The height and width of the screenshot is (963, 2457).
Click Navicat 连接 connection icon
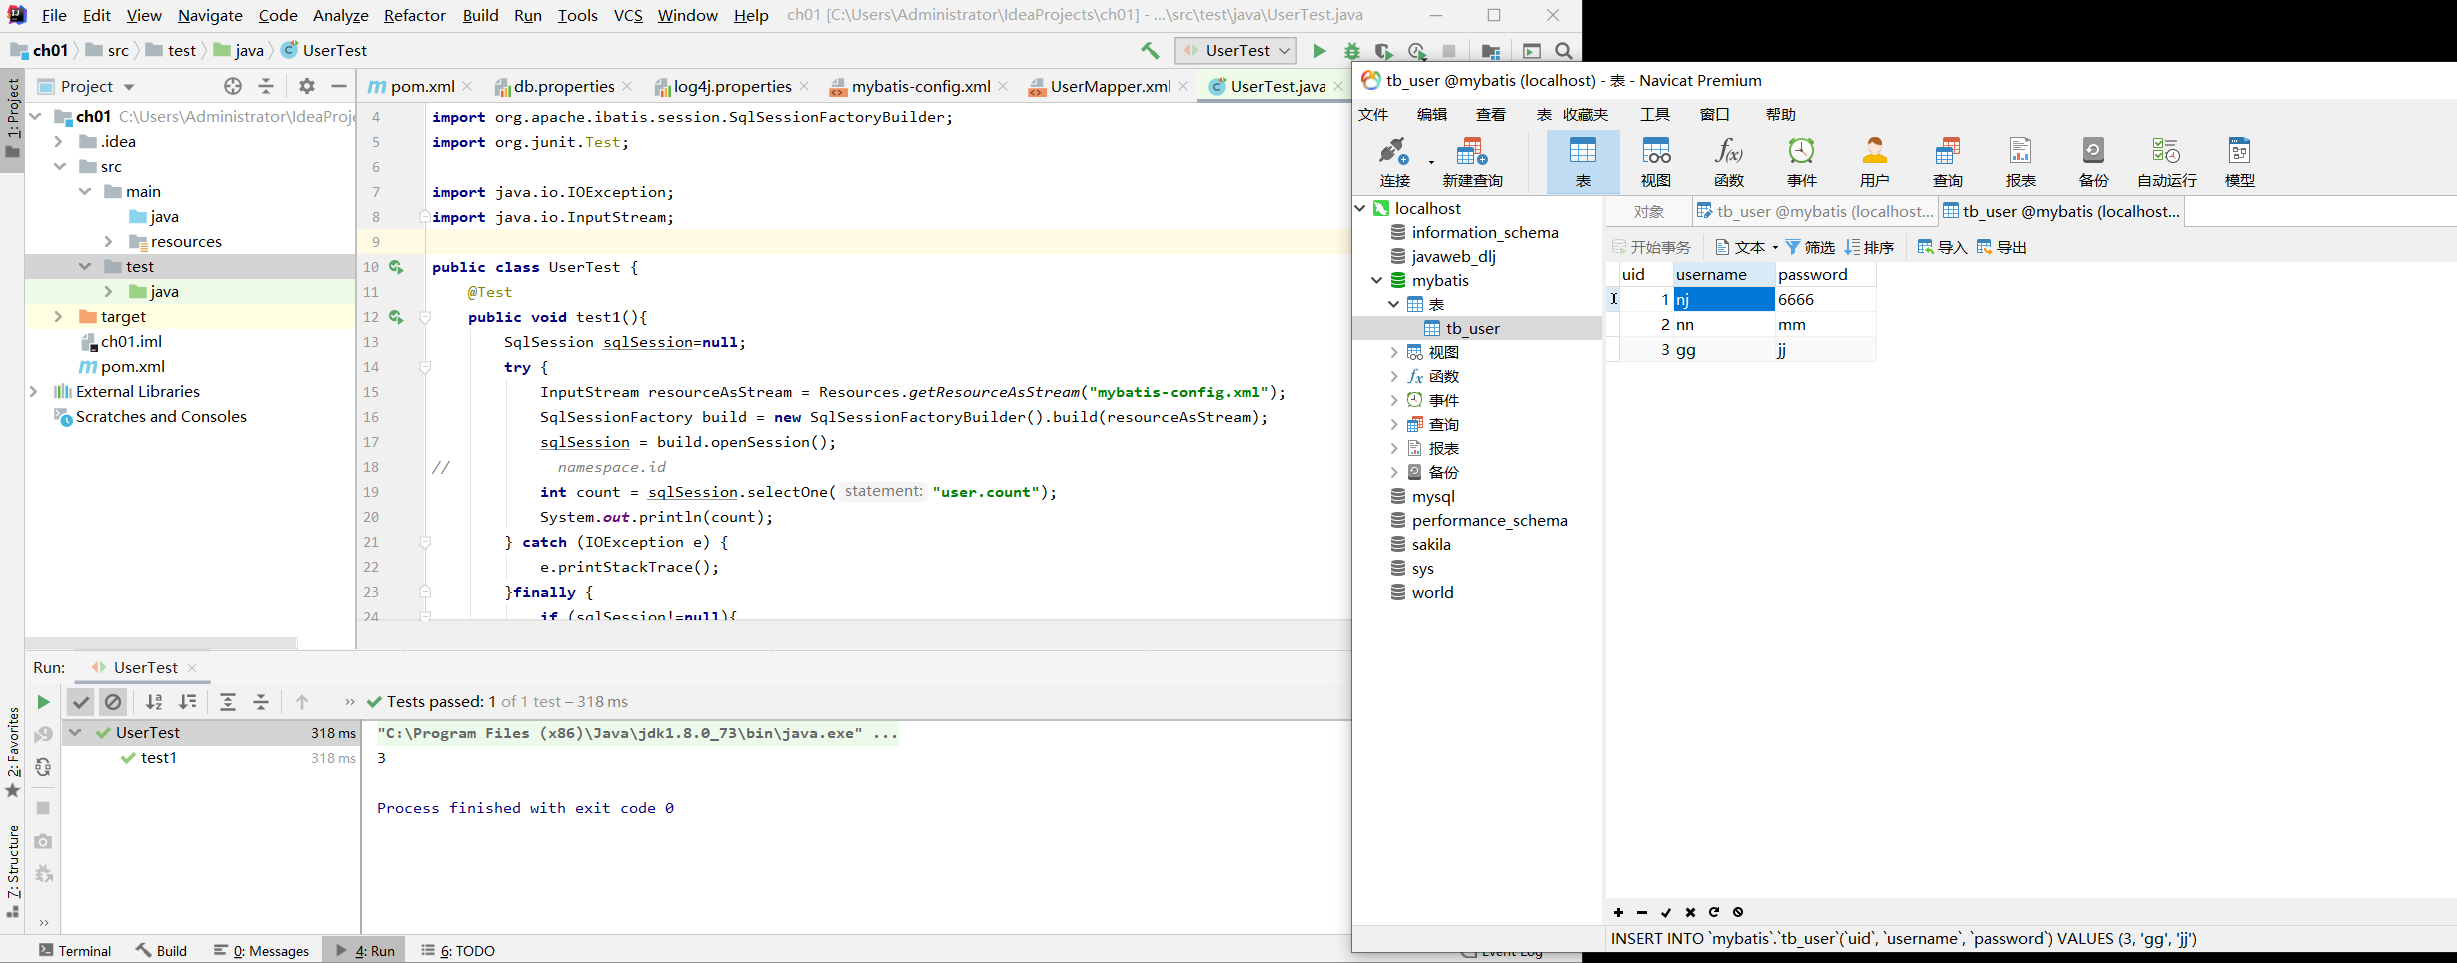click(1394, 161)
